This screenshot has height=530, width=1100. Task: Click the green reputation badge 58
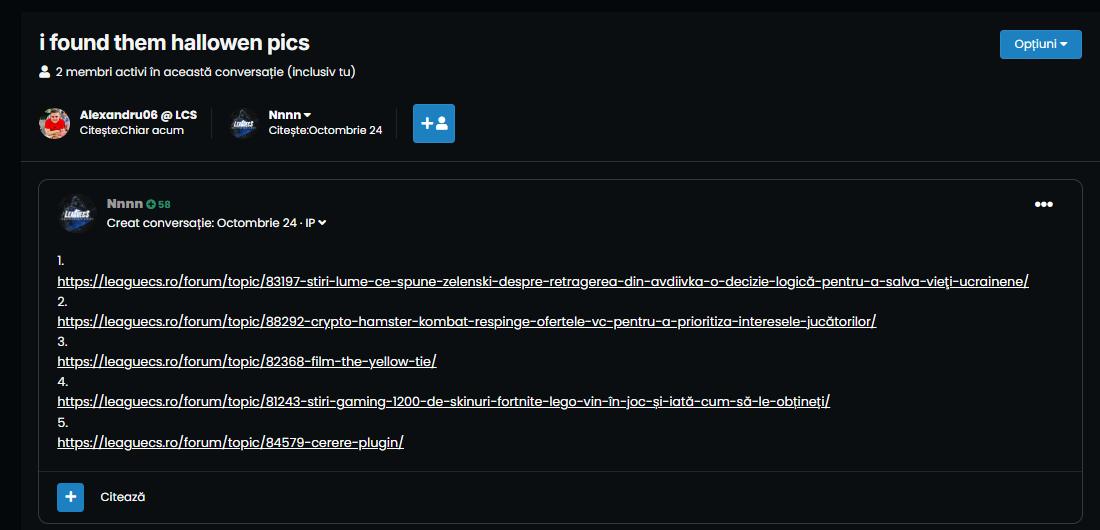159,204
